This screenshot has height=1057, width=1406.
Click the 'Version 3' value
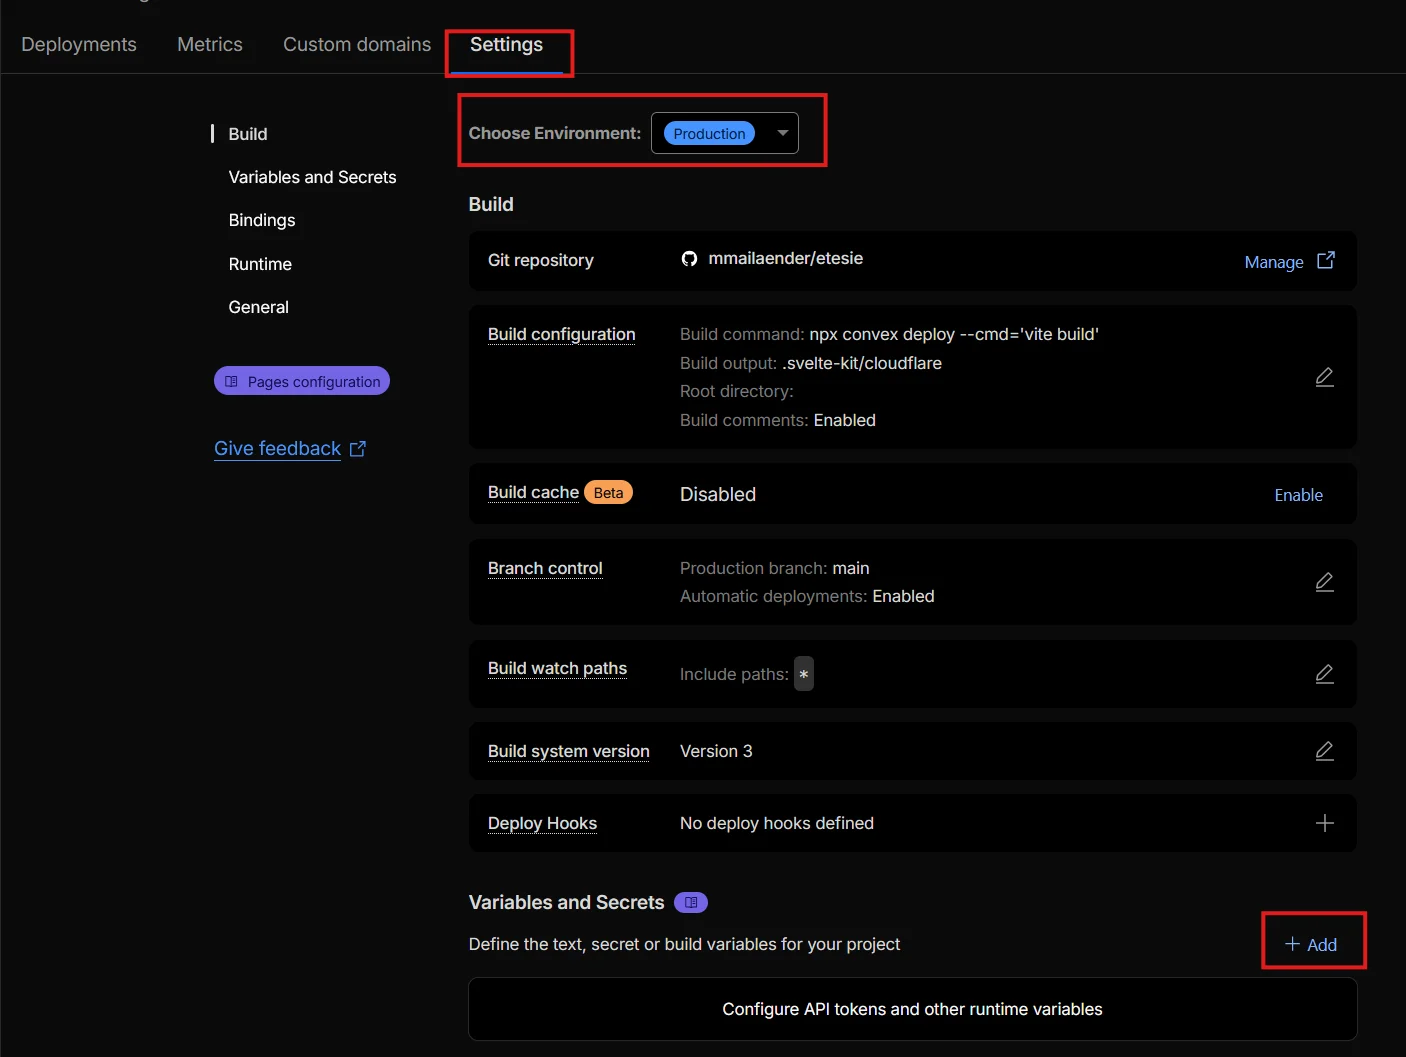(x=716, y=751)
